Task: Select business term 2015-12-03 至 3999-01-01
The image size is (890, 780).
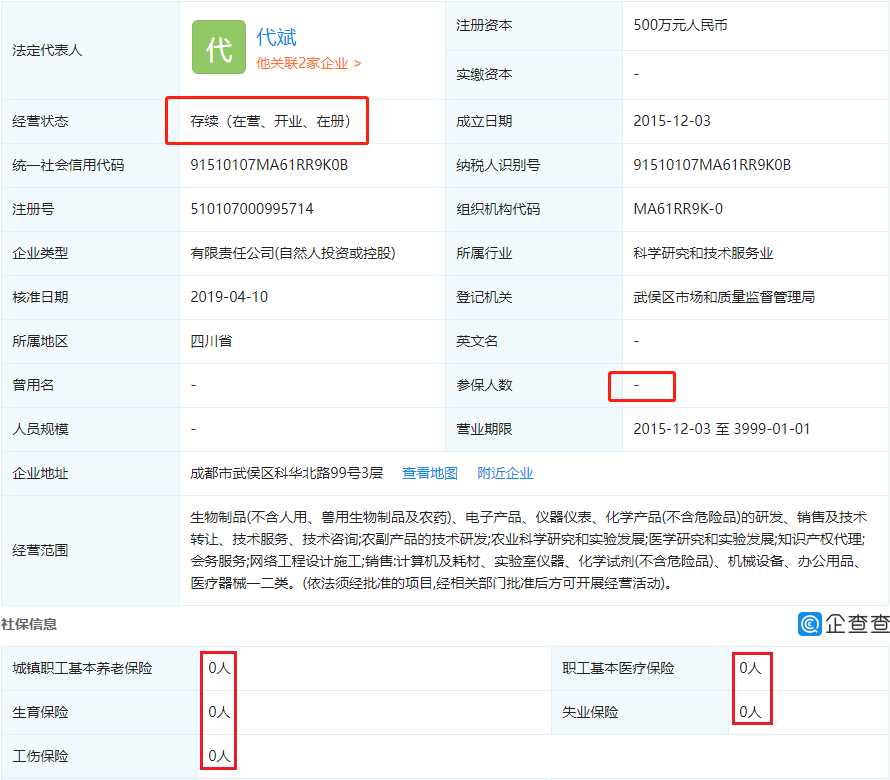Action: [721, 429]
